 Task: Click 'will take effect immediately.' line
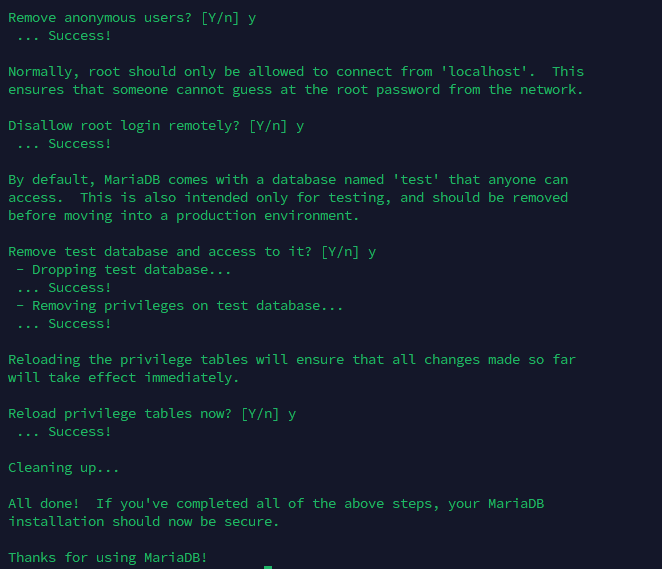(x=124, y=378)
